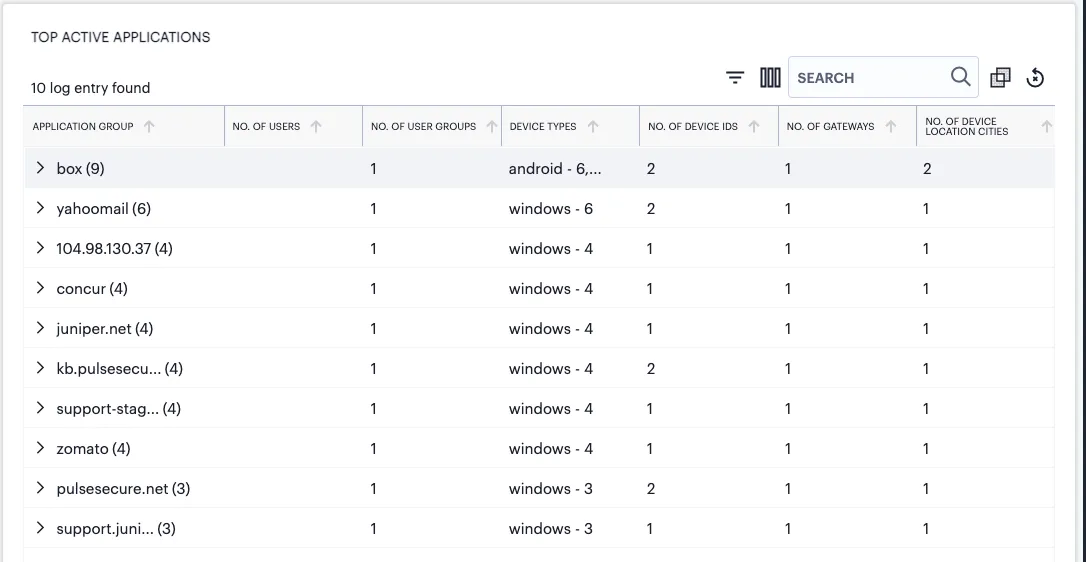The image size is (1086, 562).
Task: Sort by Application Group arrow
Action: point(149,126)
